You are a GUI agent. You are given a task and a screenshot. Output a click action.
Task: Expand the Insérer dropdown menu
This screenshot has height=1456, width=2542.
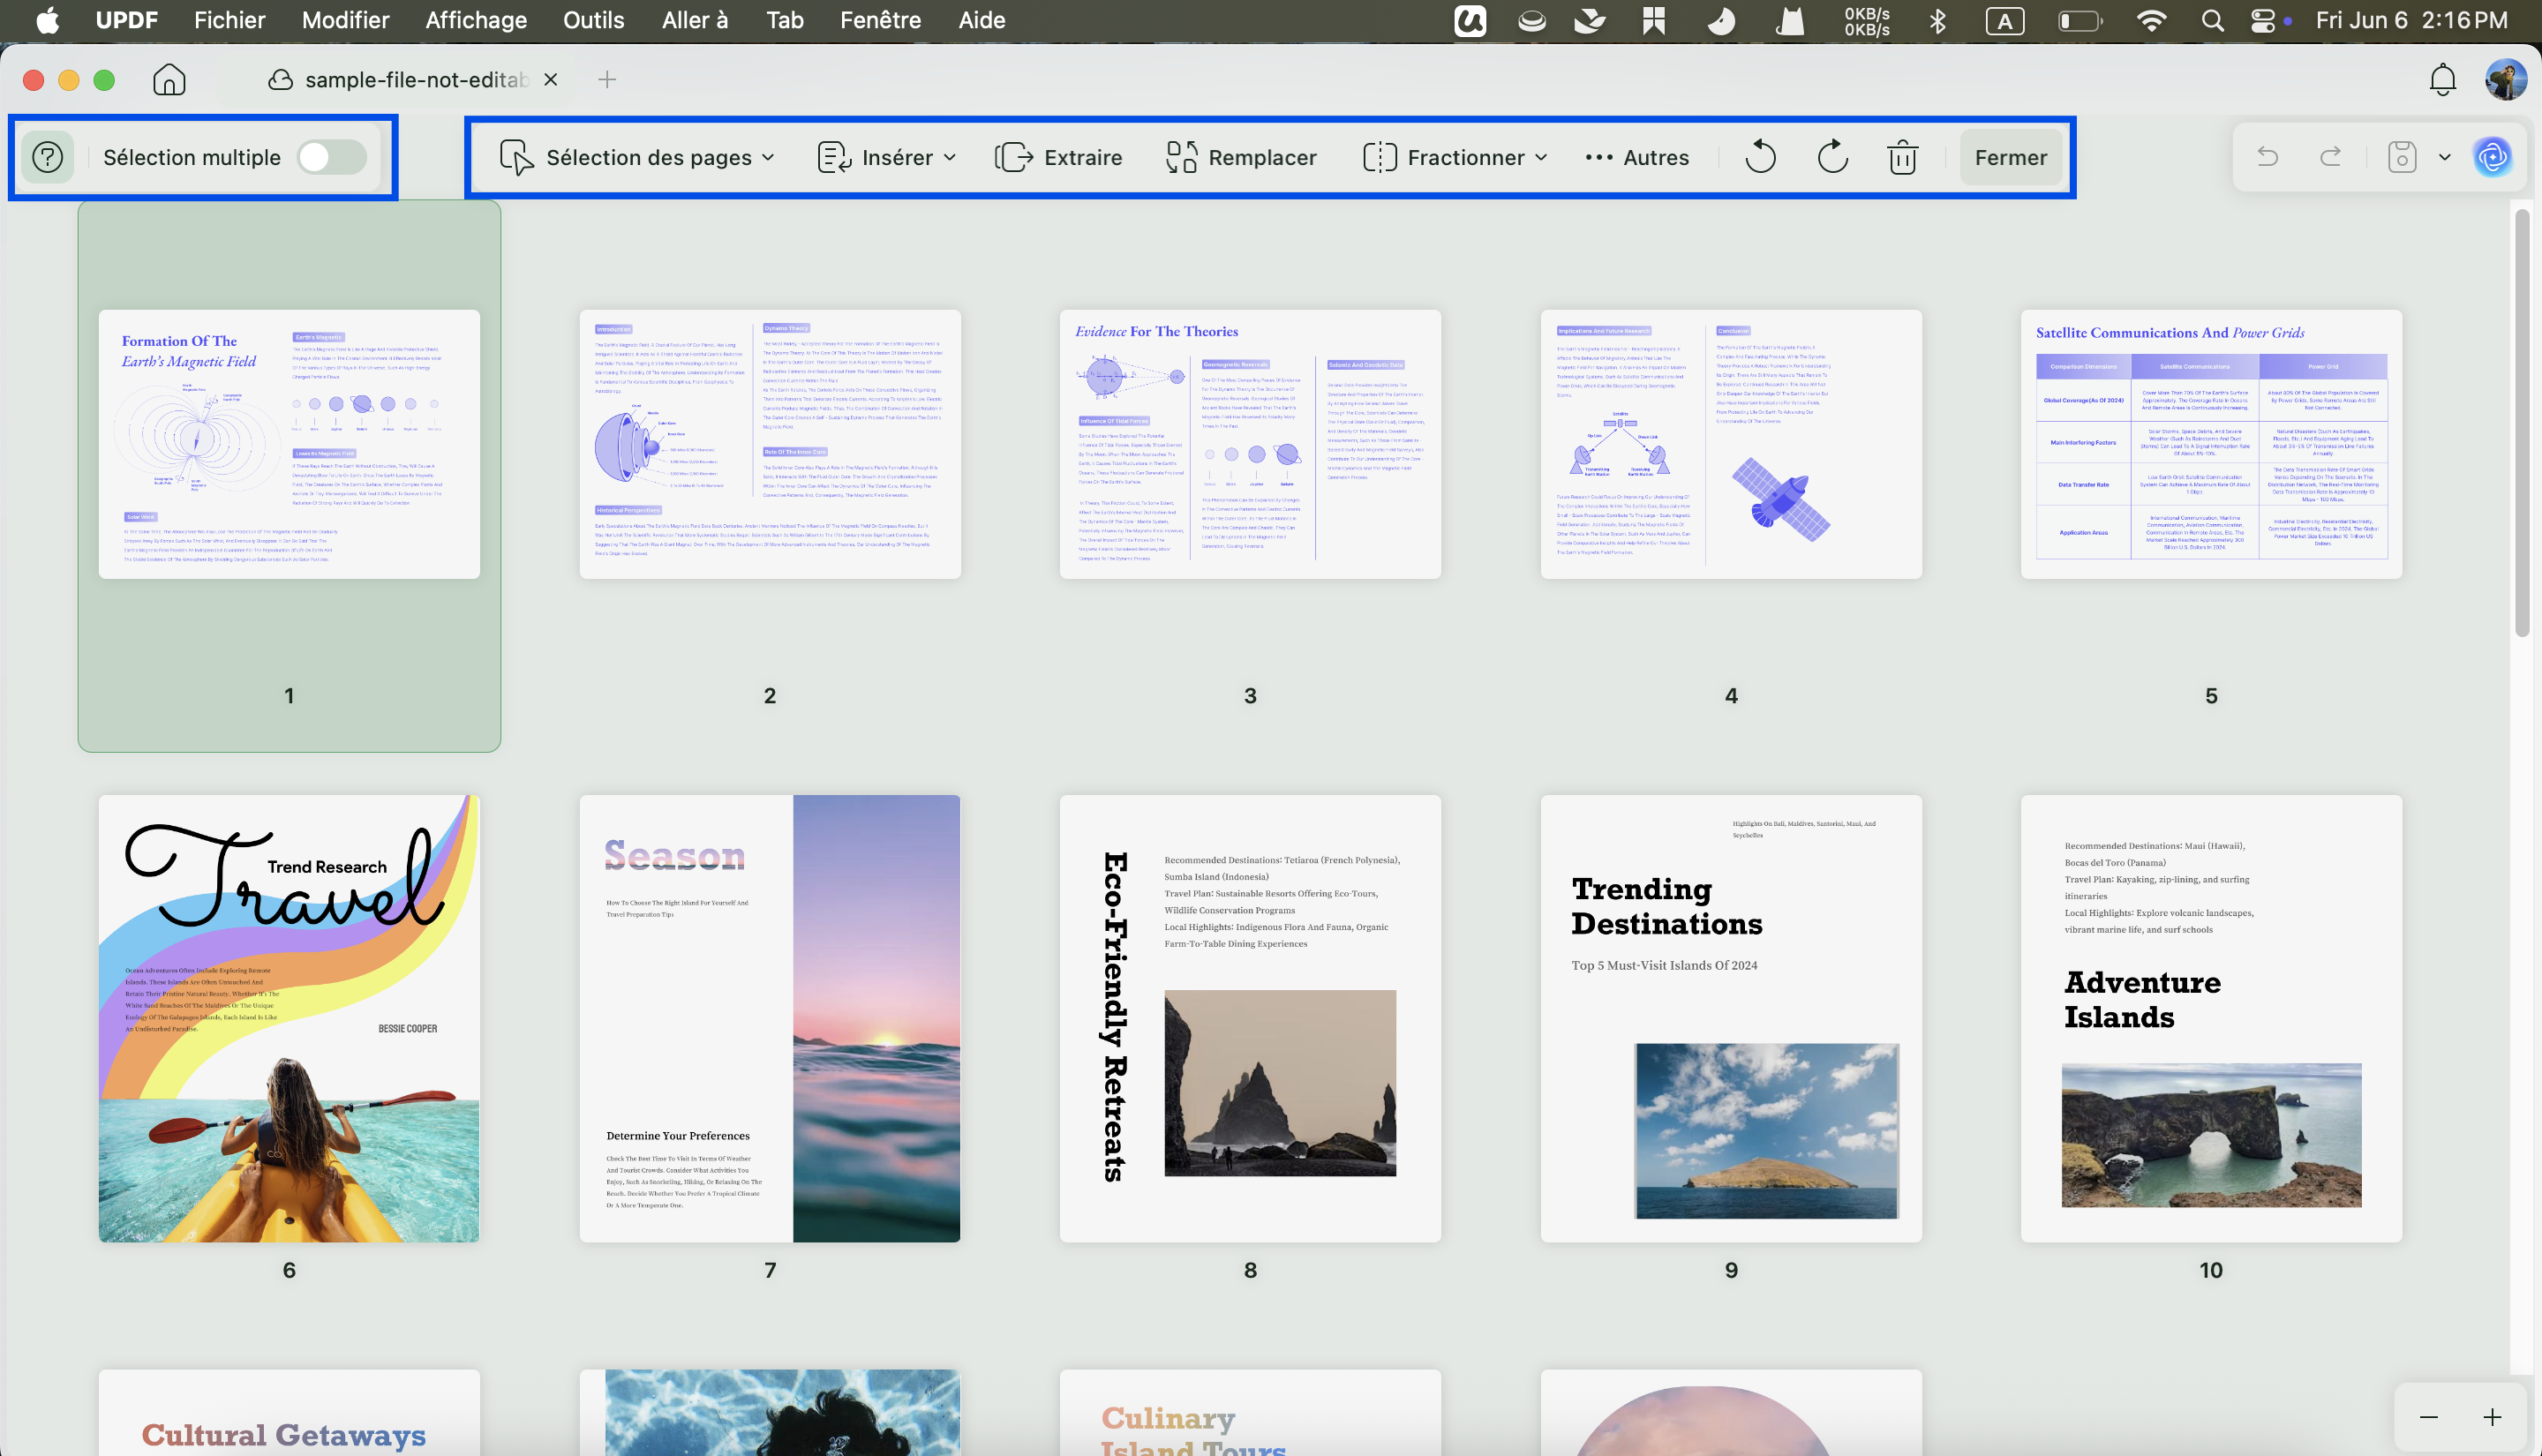coord(887,157)
